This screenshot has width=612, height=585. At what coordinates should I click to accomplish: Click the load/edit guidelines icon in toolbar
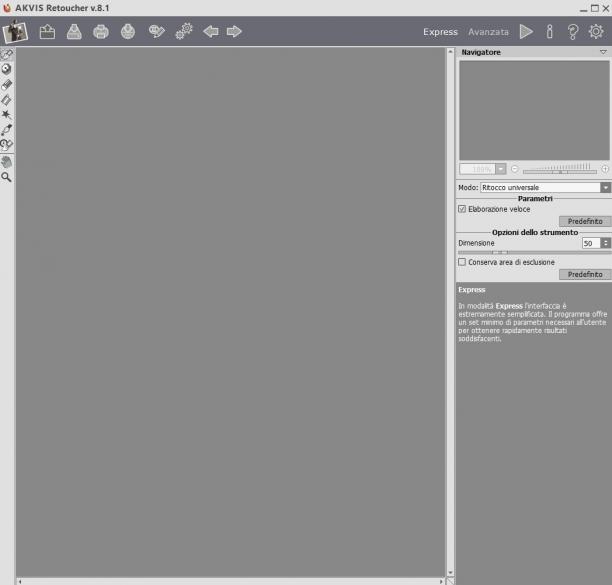click(157, 32)
